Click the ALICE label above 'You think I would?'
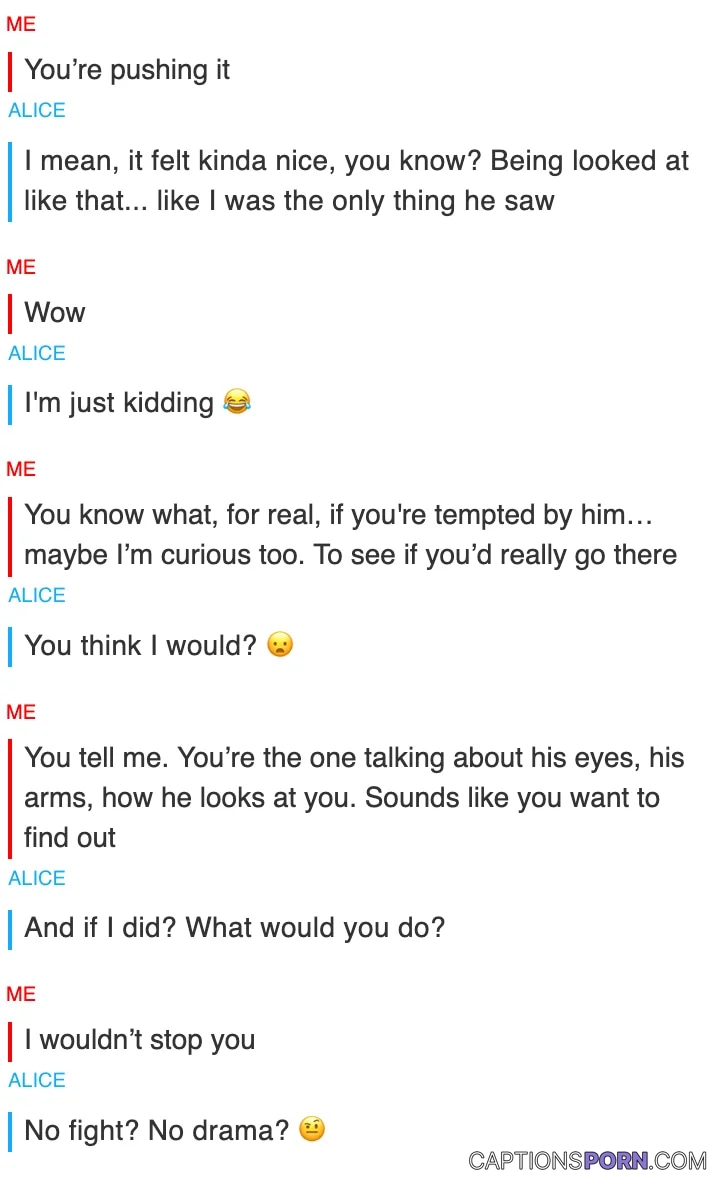This screenshot has height=1180, width=718. click(37, 595)
